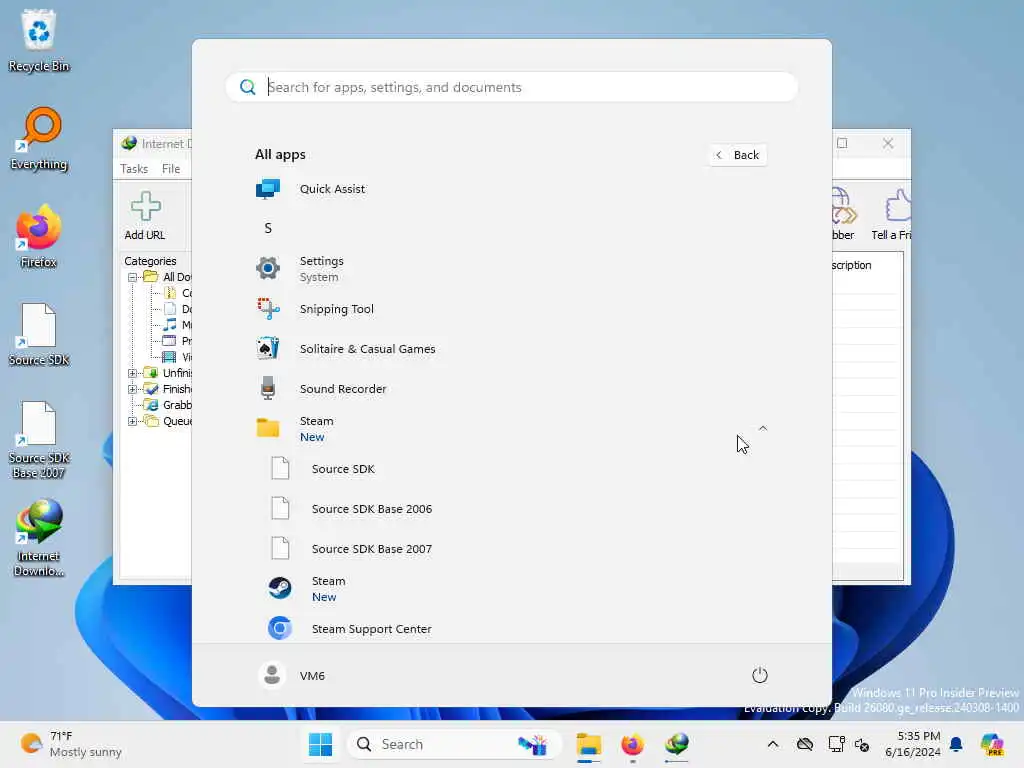Open Firefox from taskbar
This screenshot has width=1024, height=768.
632,744
